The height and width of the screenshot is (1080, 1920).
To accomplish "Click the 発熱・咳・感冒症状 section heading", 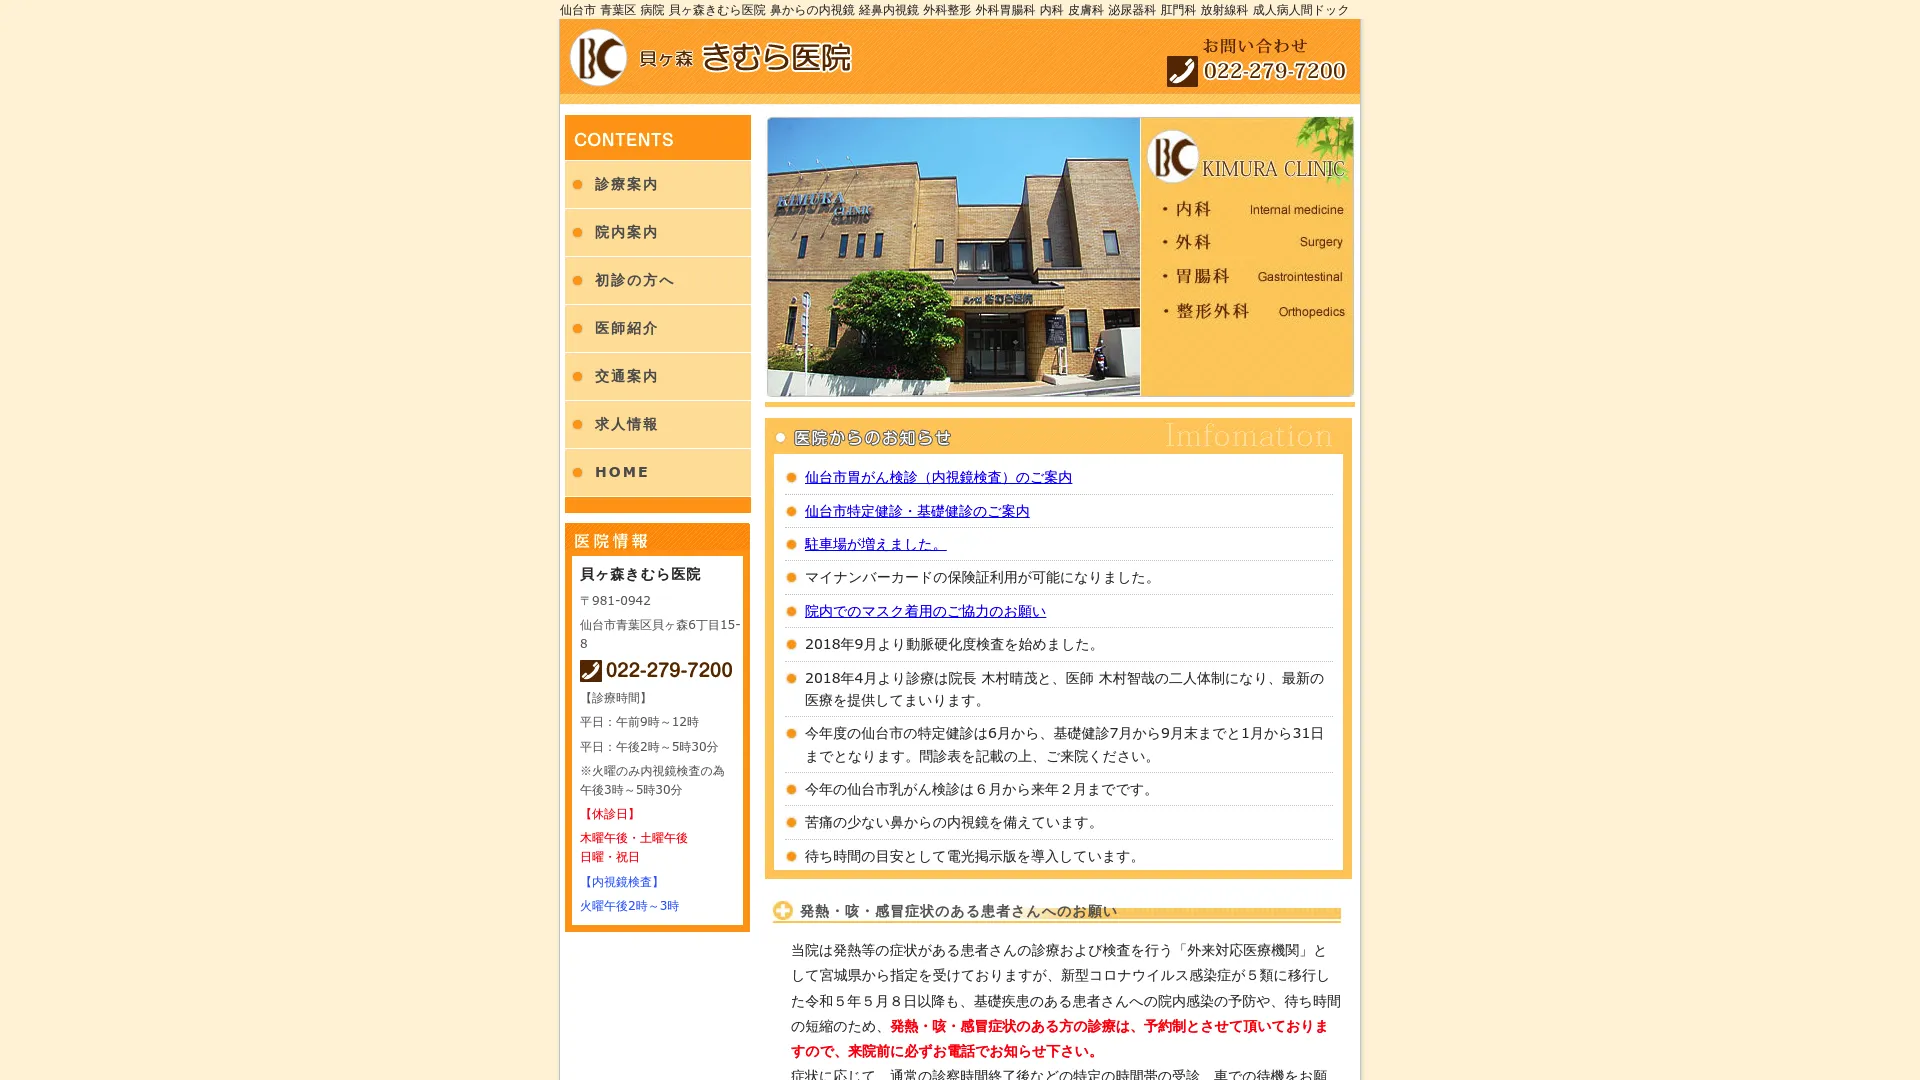I will tap(958, 911).
